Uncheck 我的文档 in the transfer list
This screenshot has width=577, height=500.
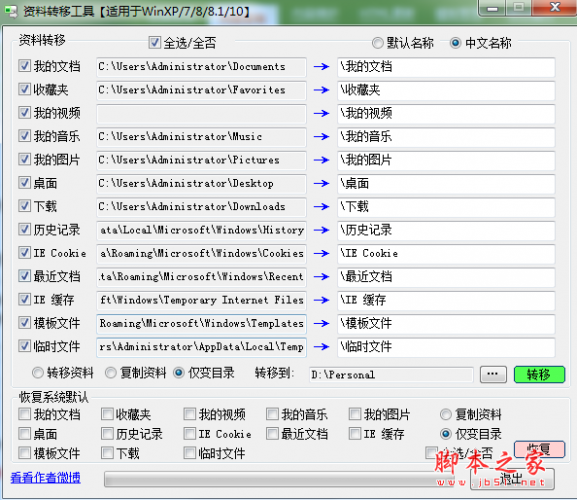(x=24, y=66)
